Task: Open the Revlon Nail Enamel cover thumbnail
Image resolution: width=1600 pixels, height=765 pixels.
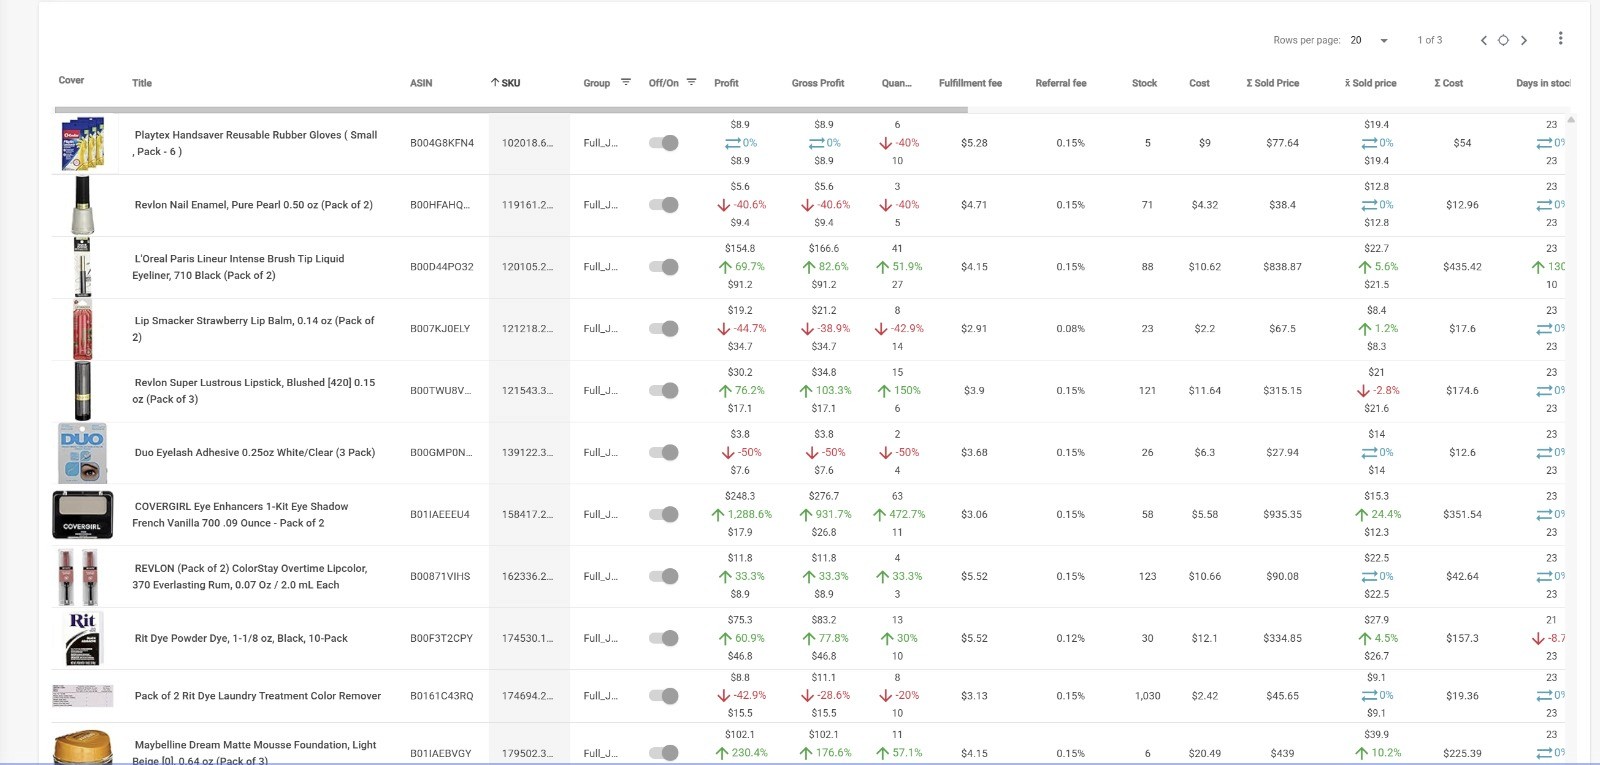Action: (82, 205)
